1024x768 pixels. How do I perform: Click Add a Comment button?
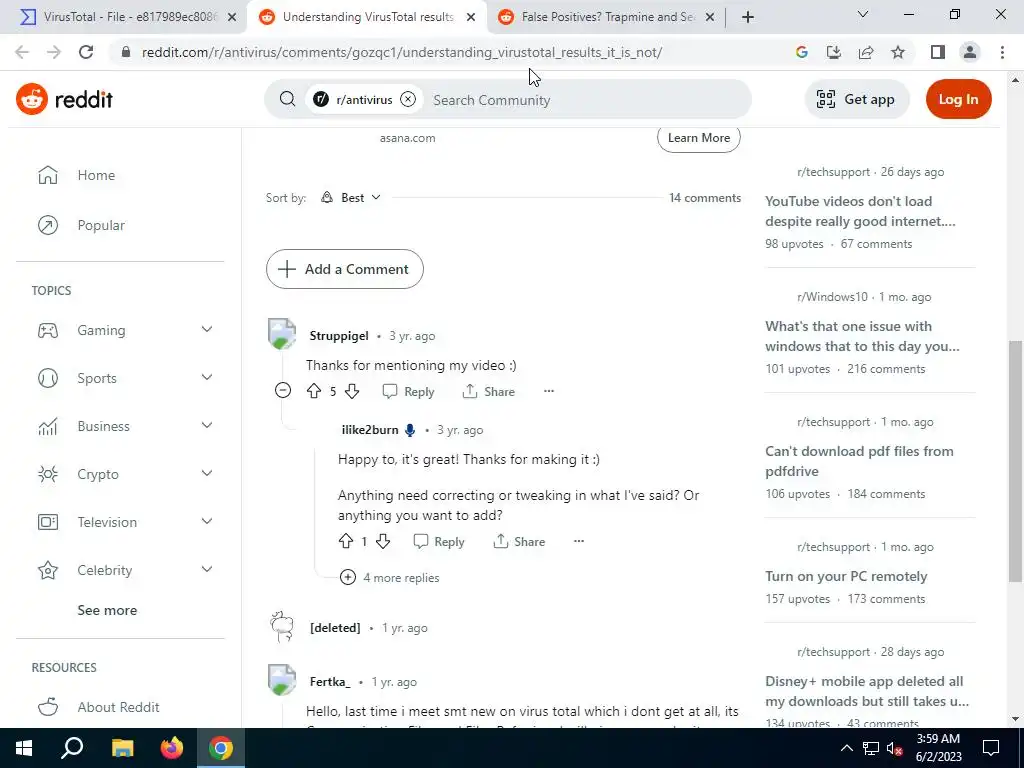[x=345, y=269]
